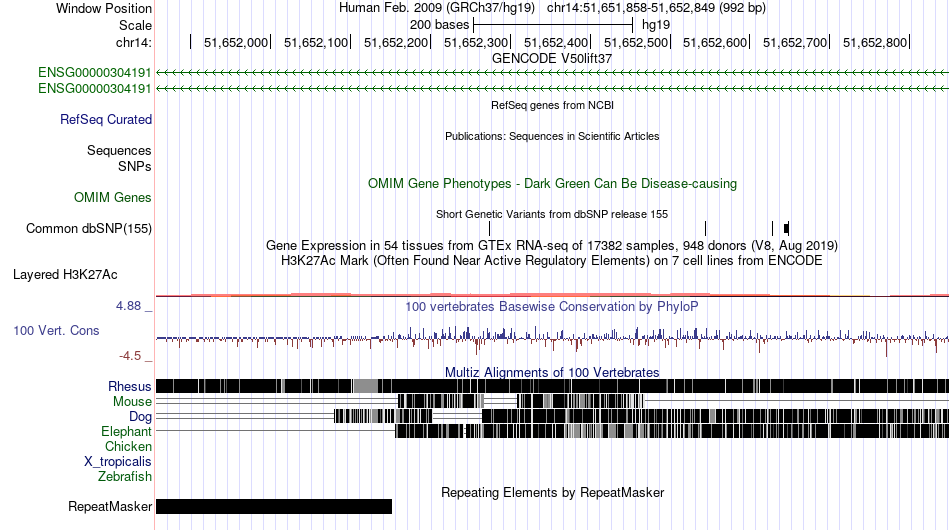Click the Mouse alignment label
Image resolution: width=950 pixels, height=530 pixels.
[132, 402]
